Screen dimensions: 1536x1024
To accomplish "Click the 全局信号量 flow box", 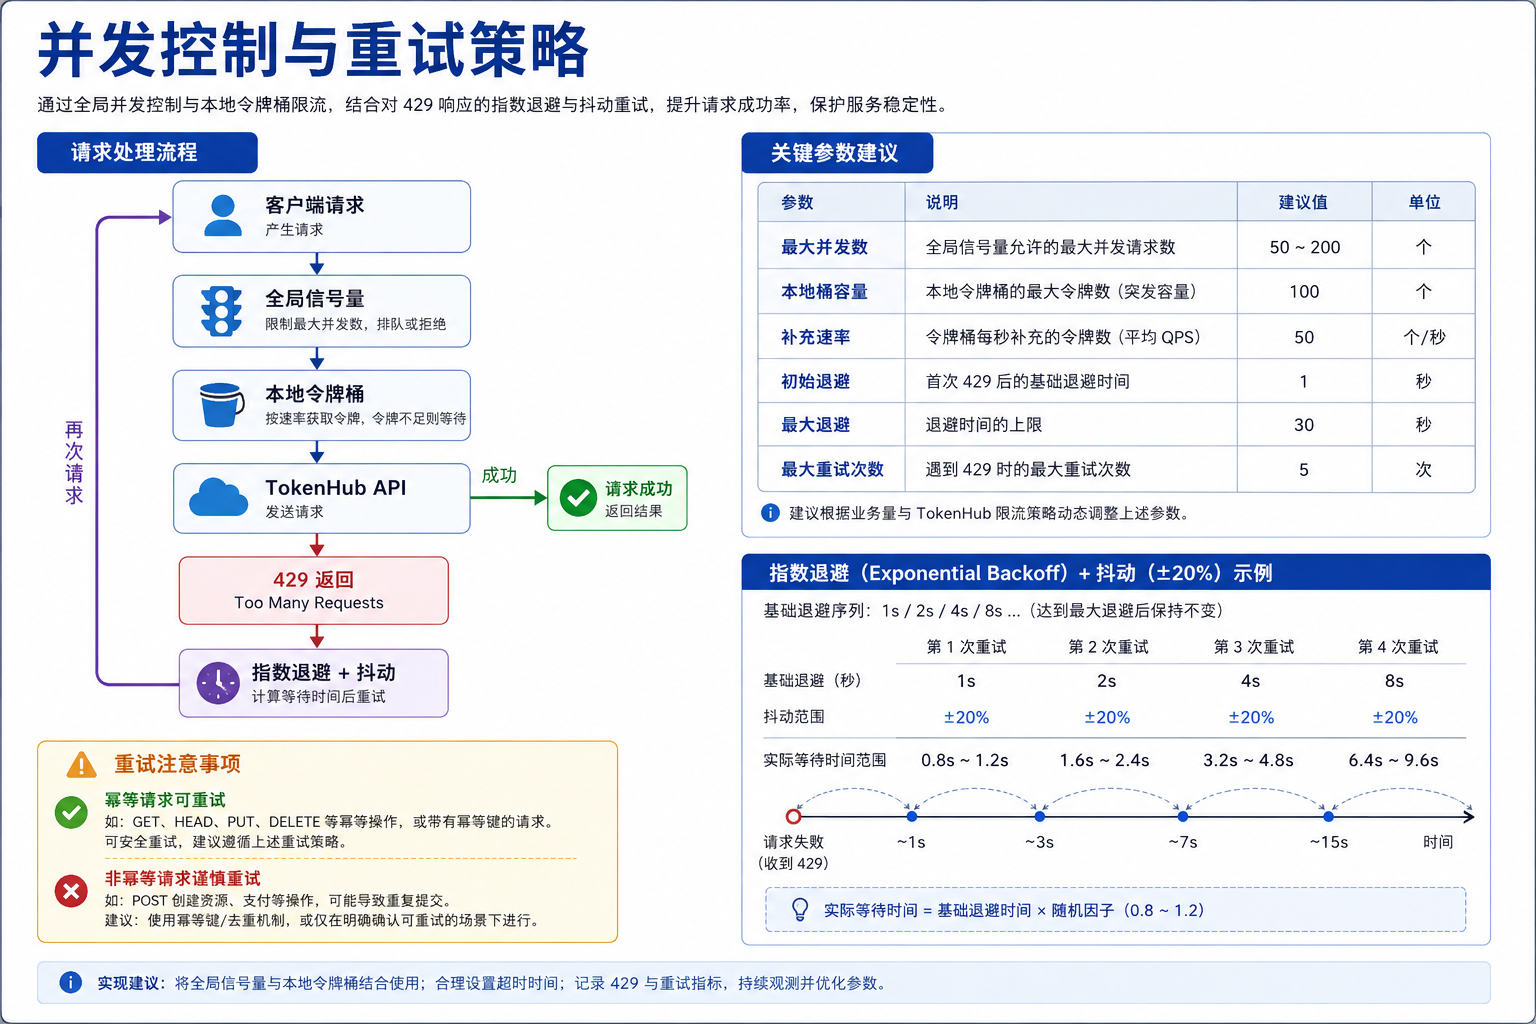I will [321, 311].
